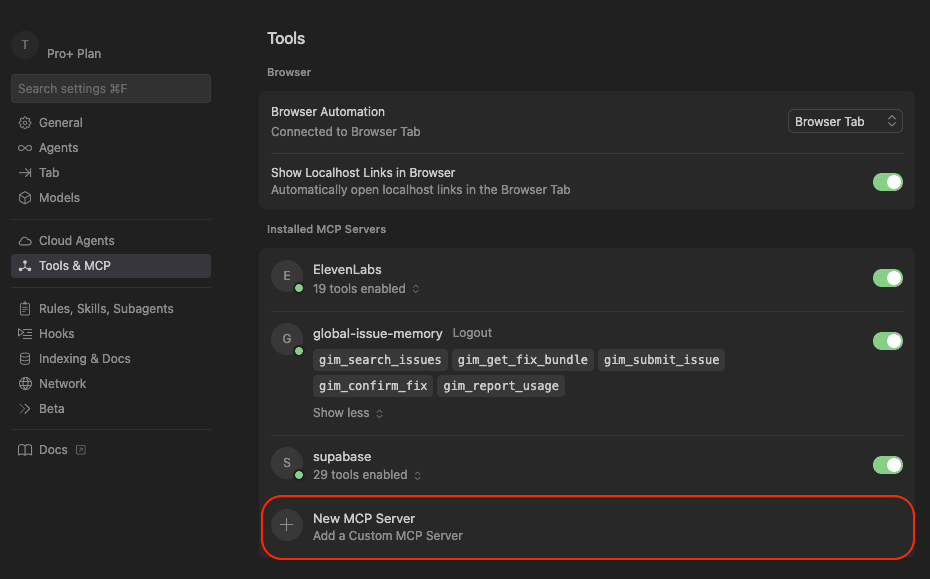
Task: Open the Browser Tab dropdown
Action: (x=845, y=120)
